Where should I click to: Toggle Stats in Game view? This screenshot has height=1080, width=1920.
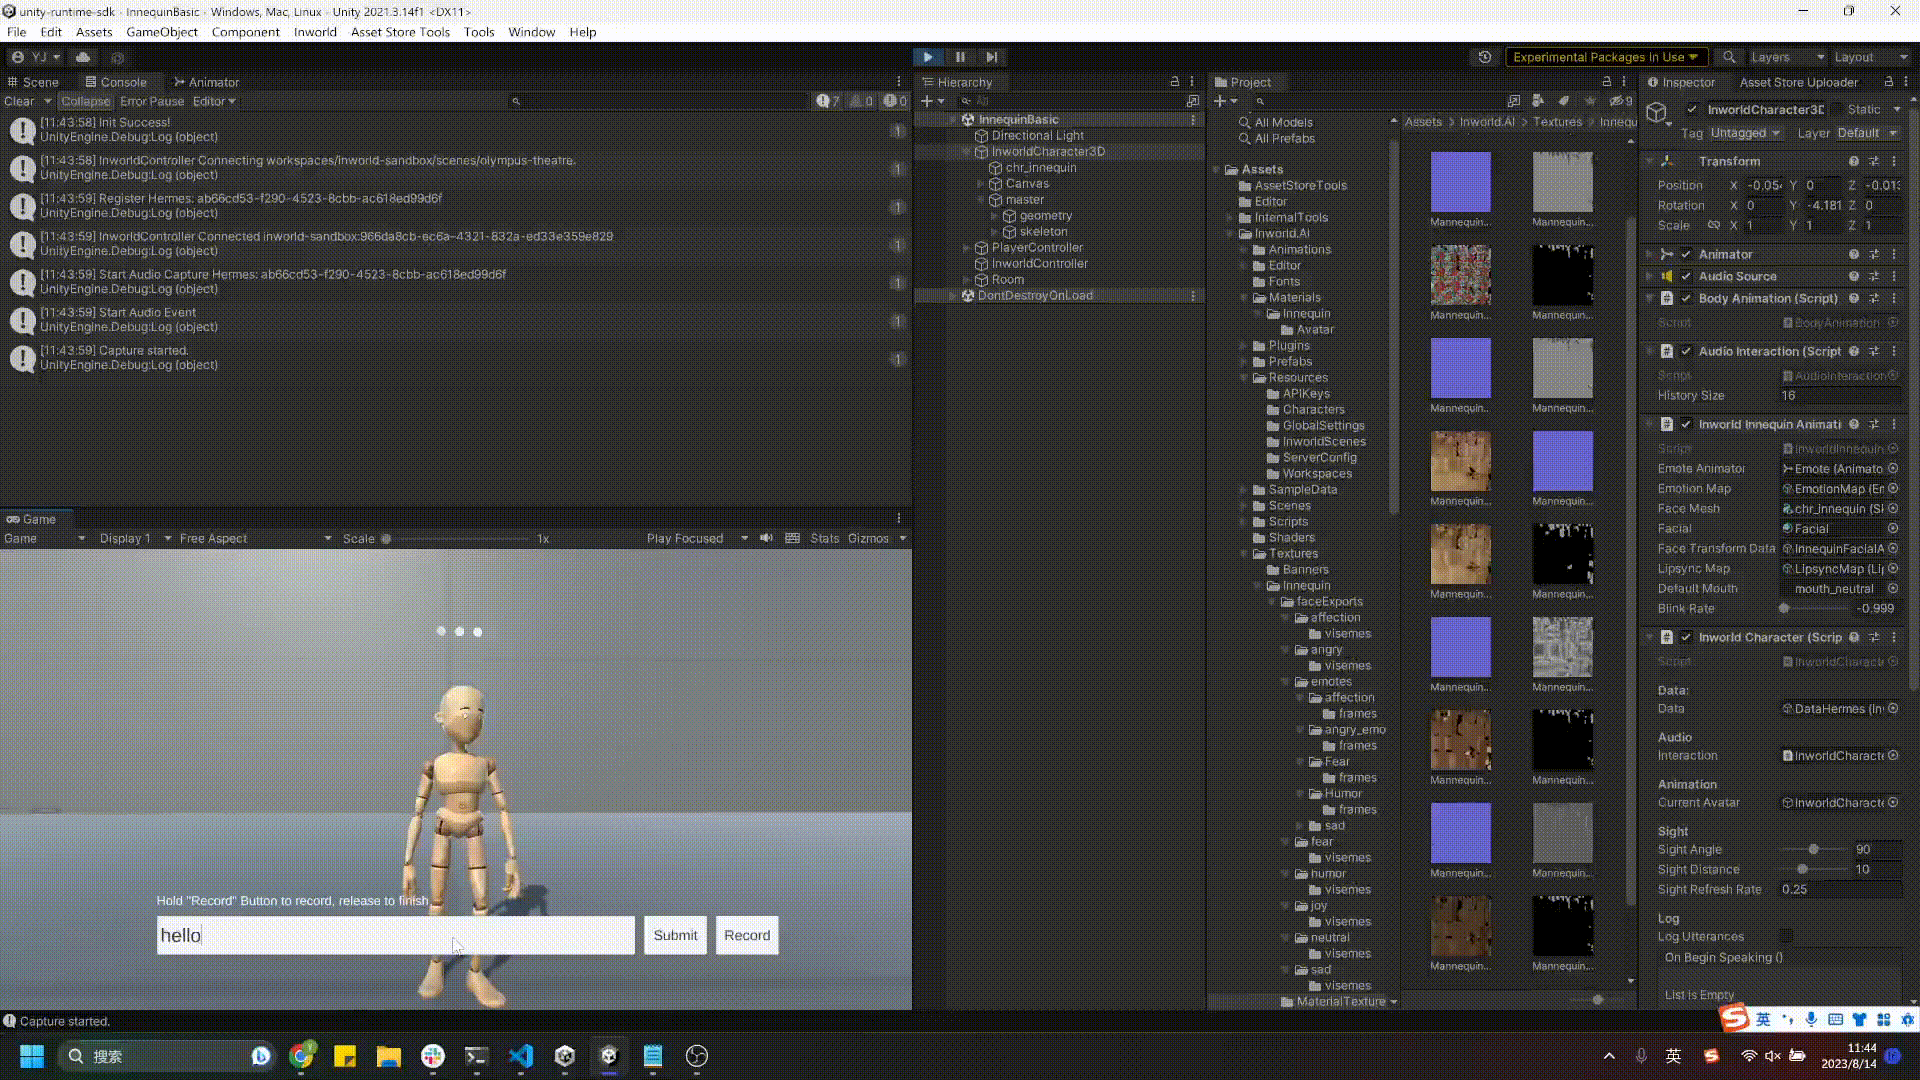point(825,538)
